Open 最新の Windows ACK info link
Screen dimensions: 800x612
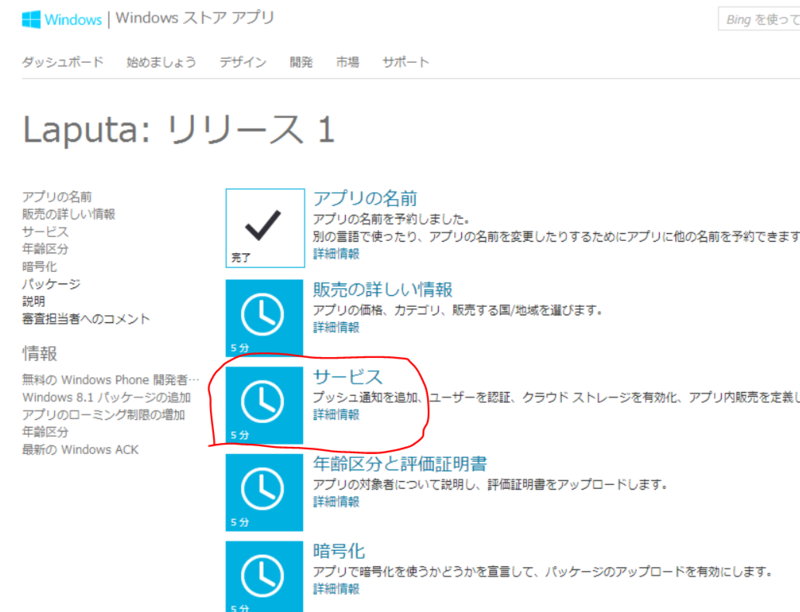coord(80,450)
